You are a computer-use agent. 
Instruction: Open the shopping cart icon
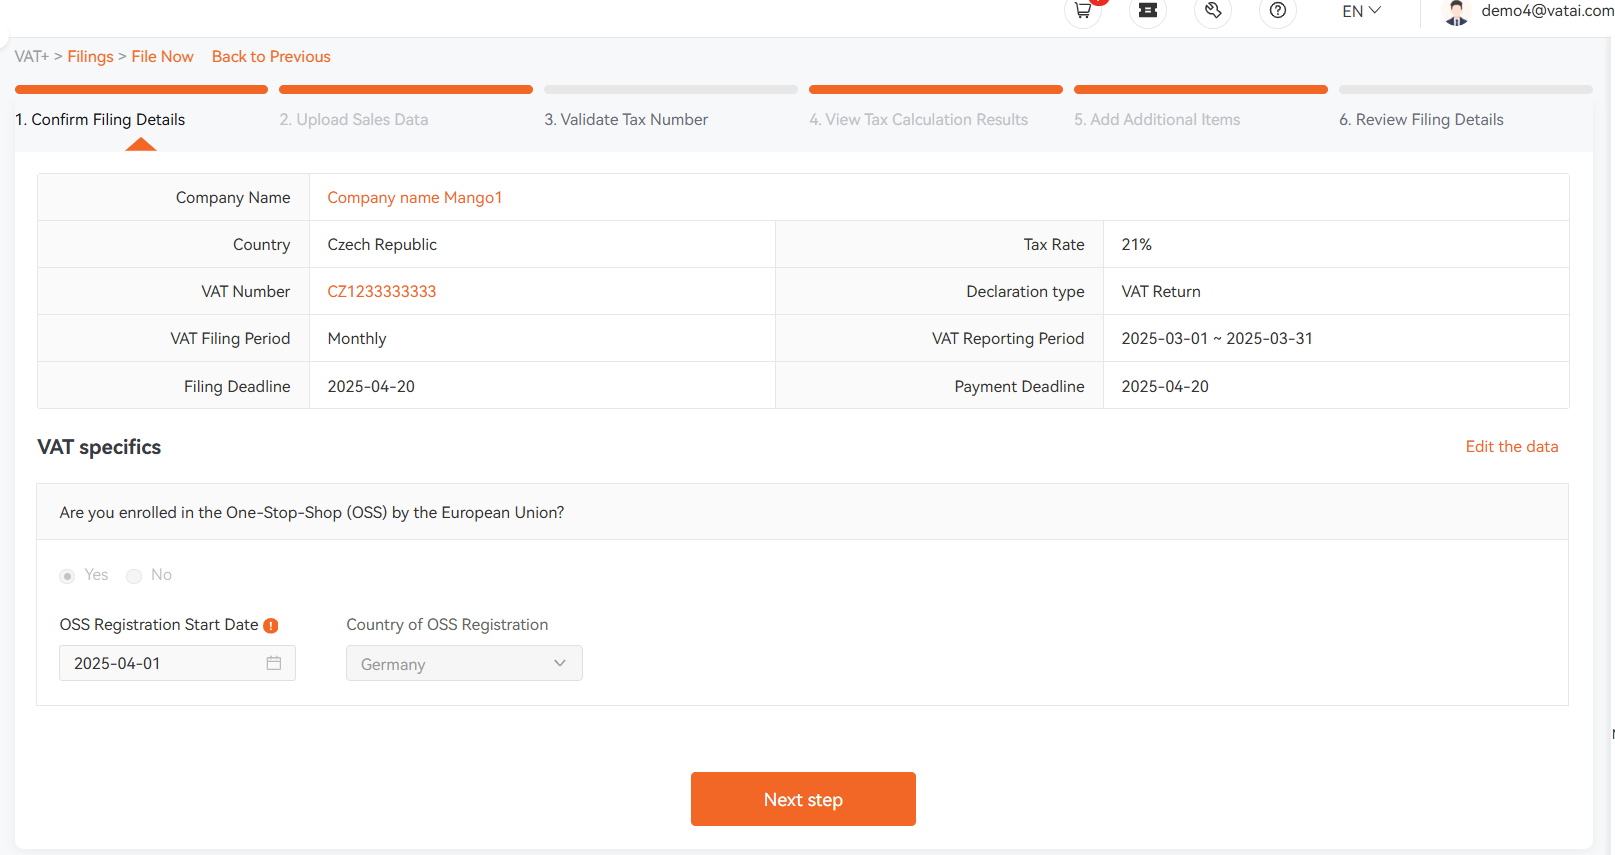click(1083, 10)
